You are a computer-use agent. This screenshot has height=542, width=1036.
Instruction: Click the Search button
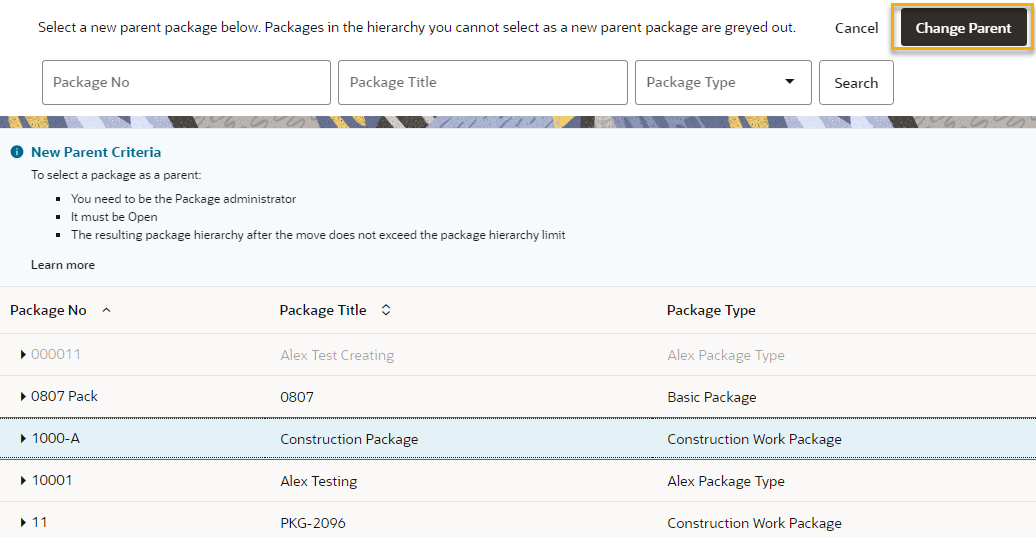(x=856, y=83)
